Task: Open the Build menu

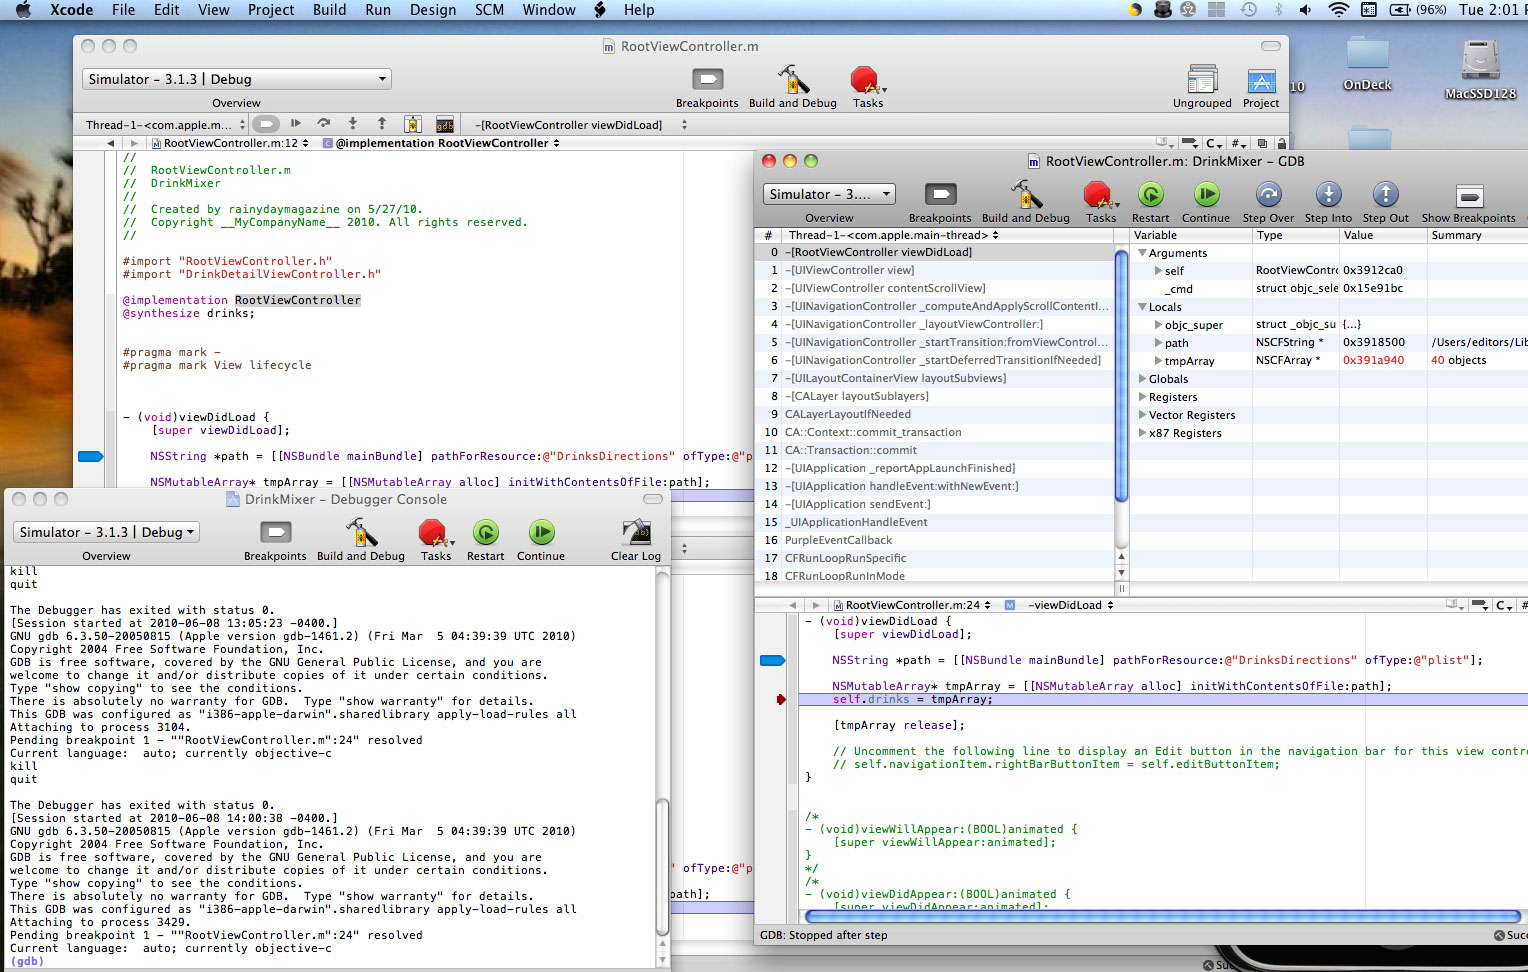Action: (x=330, y=10)
